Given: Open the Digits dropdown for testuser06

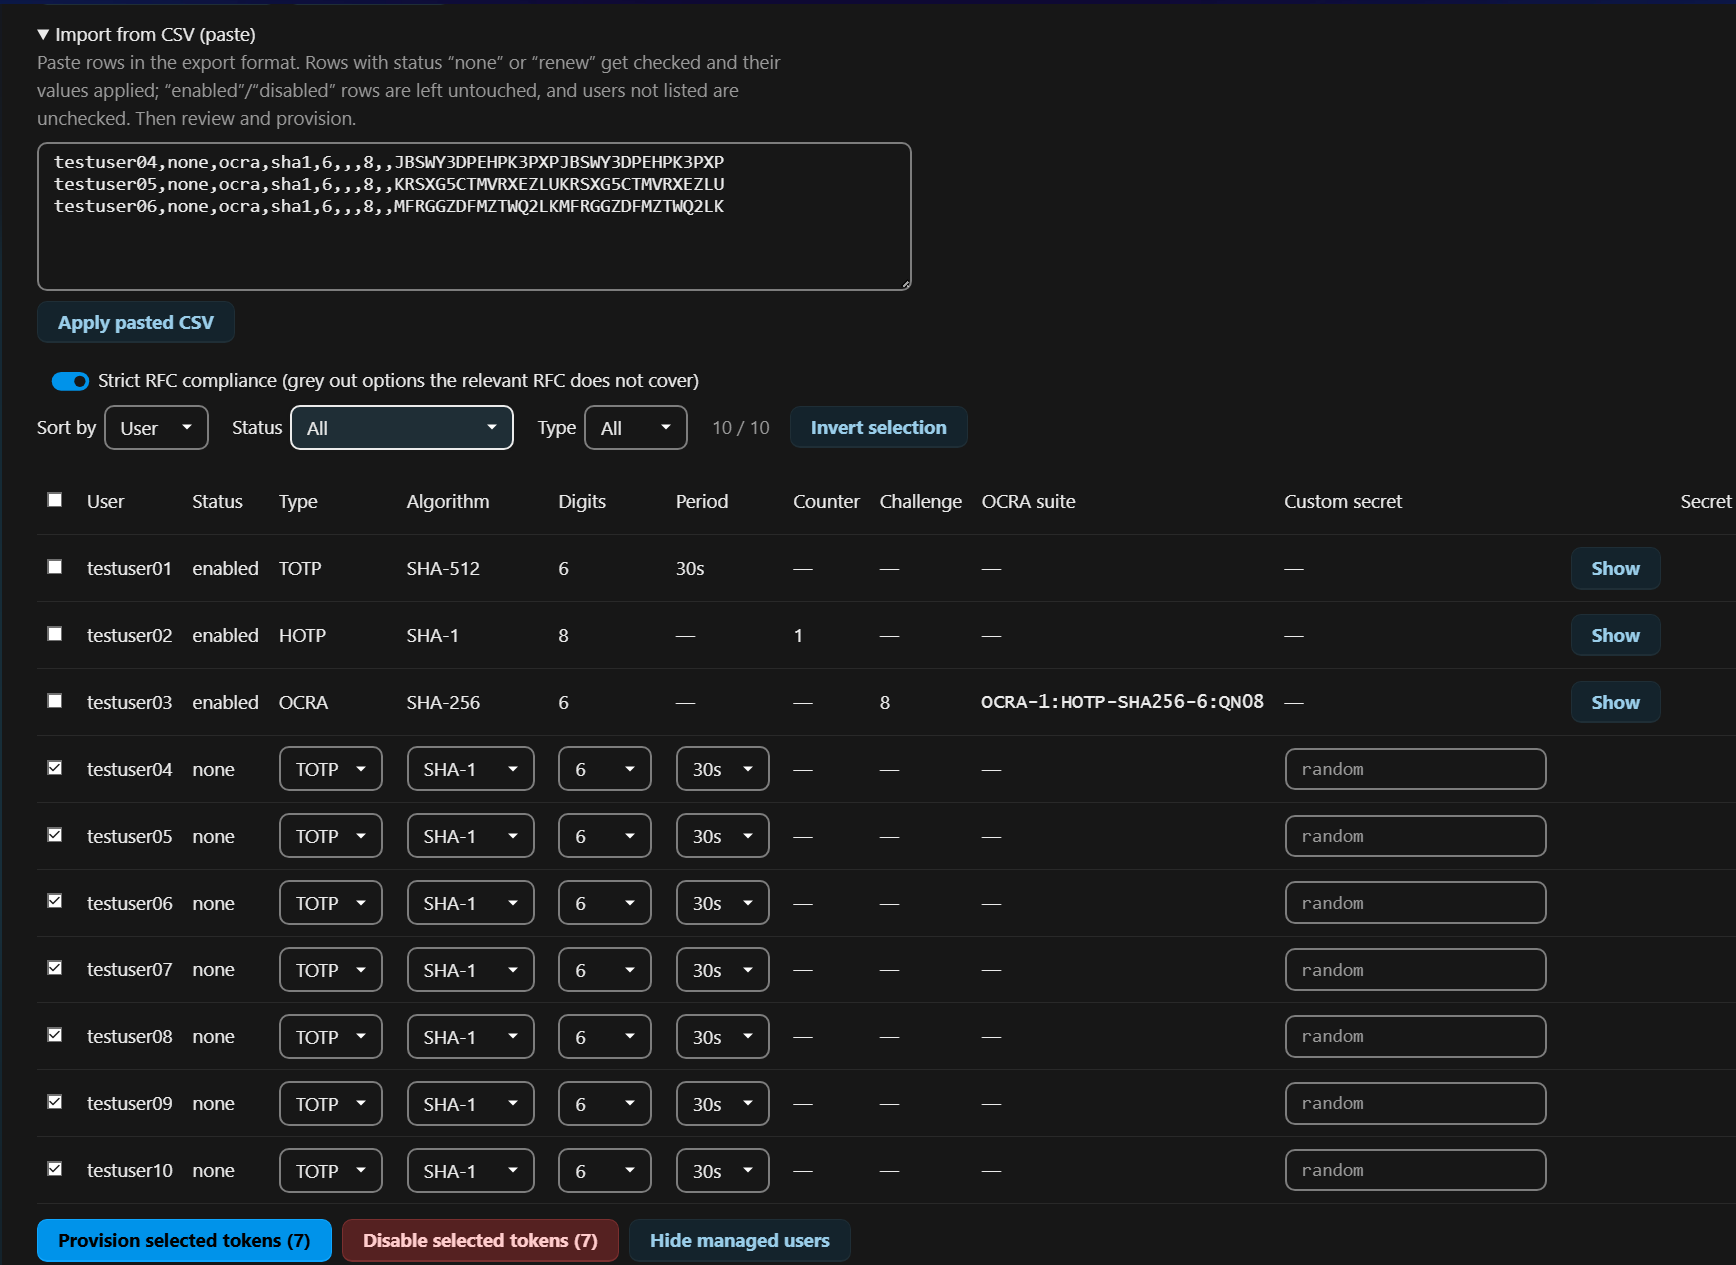Looking at the screenshot, I should click(x=605, y=903).
